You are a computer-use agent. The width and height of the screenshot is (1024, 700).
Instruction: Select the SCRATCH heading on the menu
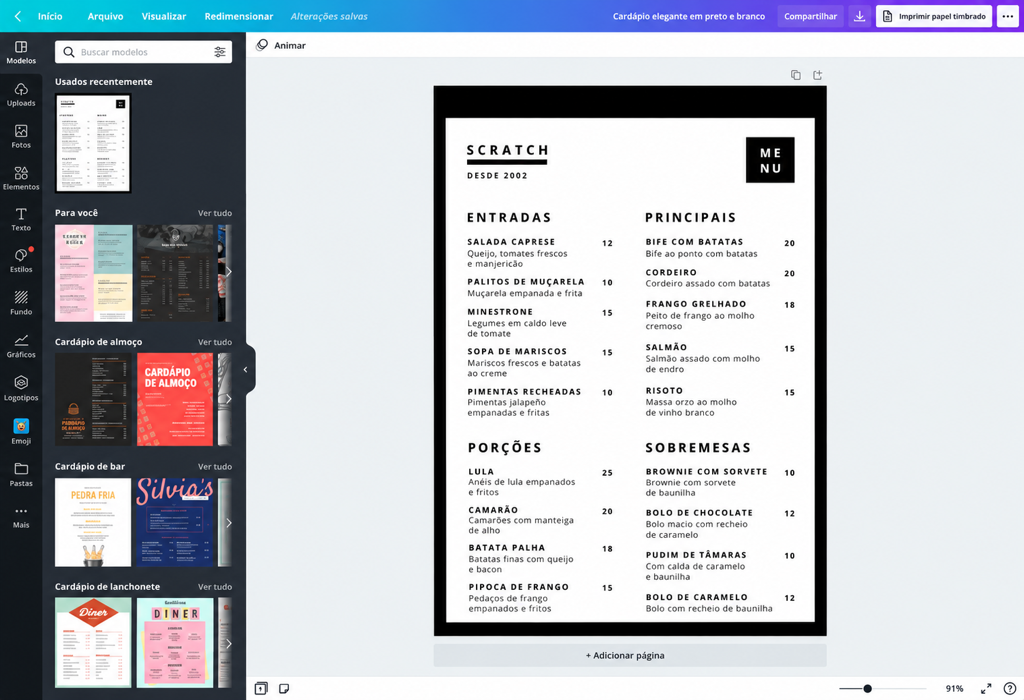[507, 150]
